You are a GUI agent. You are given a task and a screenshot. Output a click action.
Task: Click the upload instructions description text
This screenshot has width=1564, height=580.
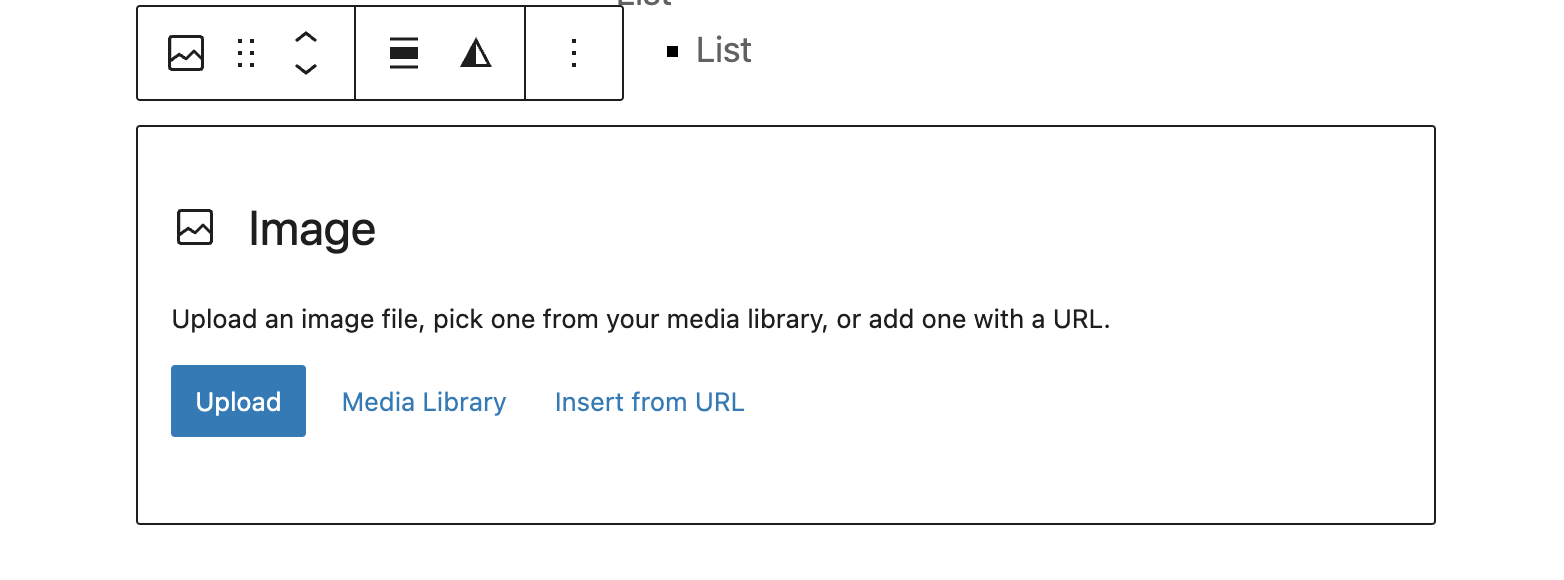click(x=641, y=320)
